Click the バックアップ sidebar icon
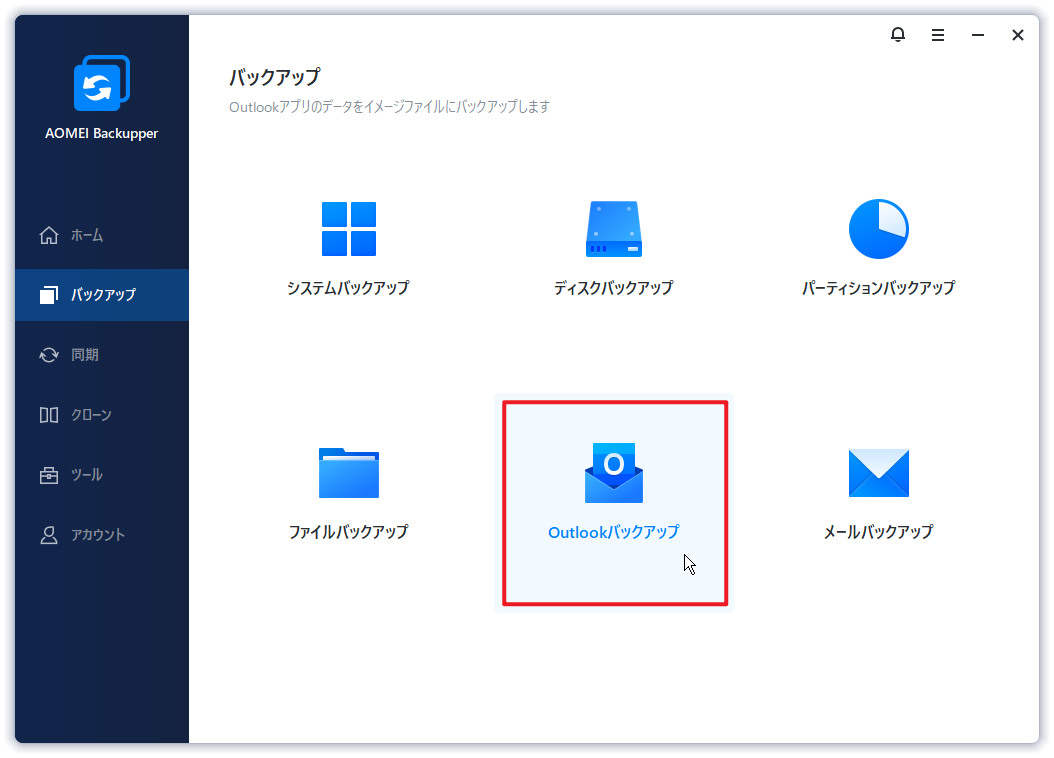Screen dimensions: 1054x758 click(48, 294)
